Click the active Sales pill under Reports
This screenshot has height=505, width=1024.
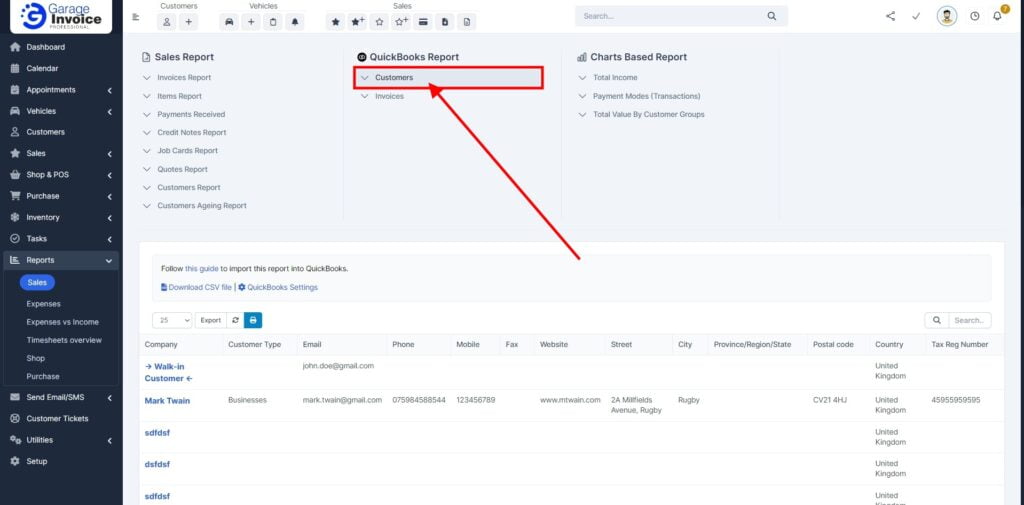pyautogui.click(x=37, y=282)
